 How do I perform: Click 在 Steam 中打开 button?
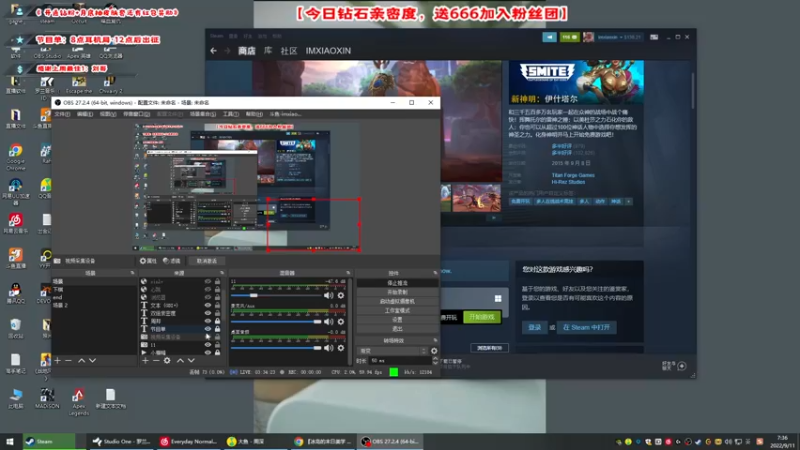(586, 328)
